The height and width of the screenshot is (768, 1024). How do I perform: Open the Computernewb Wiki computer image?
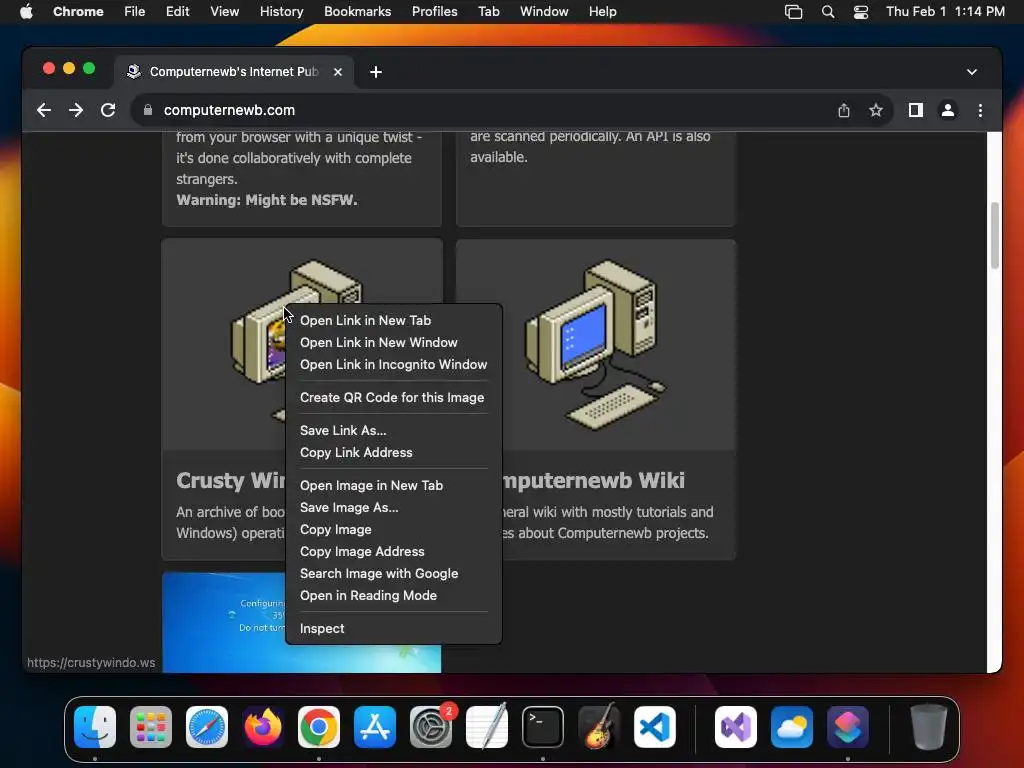[x=596, y=345]
